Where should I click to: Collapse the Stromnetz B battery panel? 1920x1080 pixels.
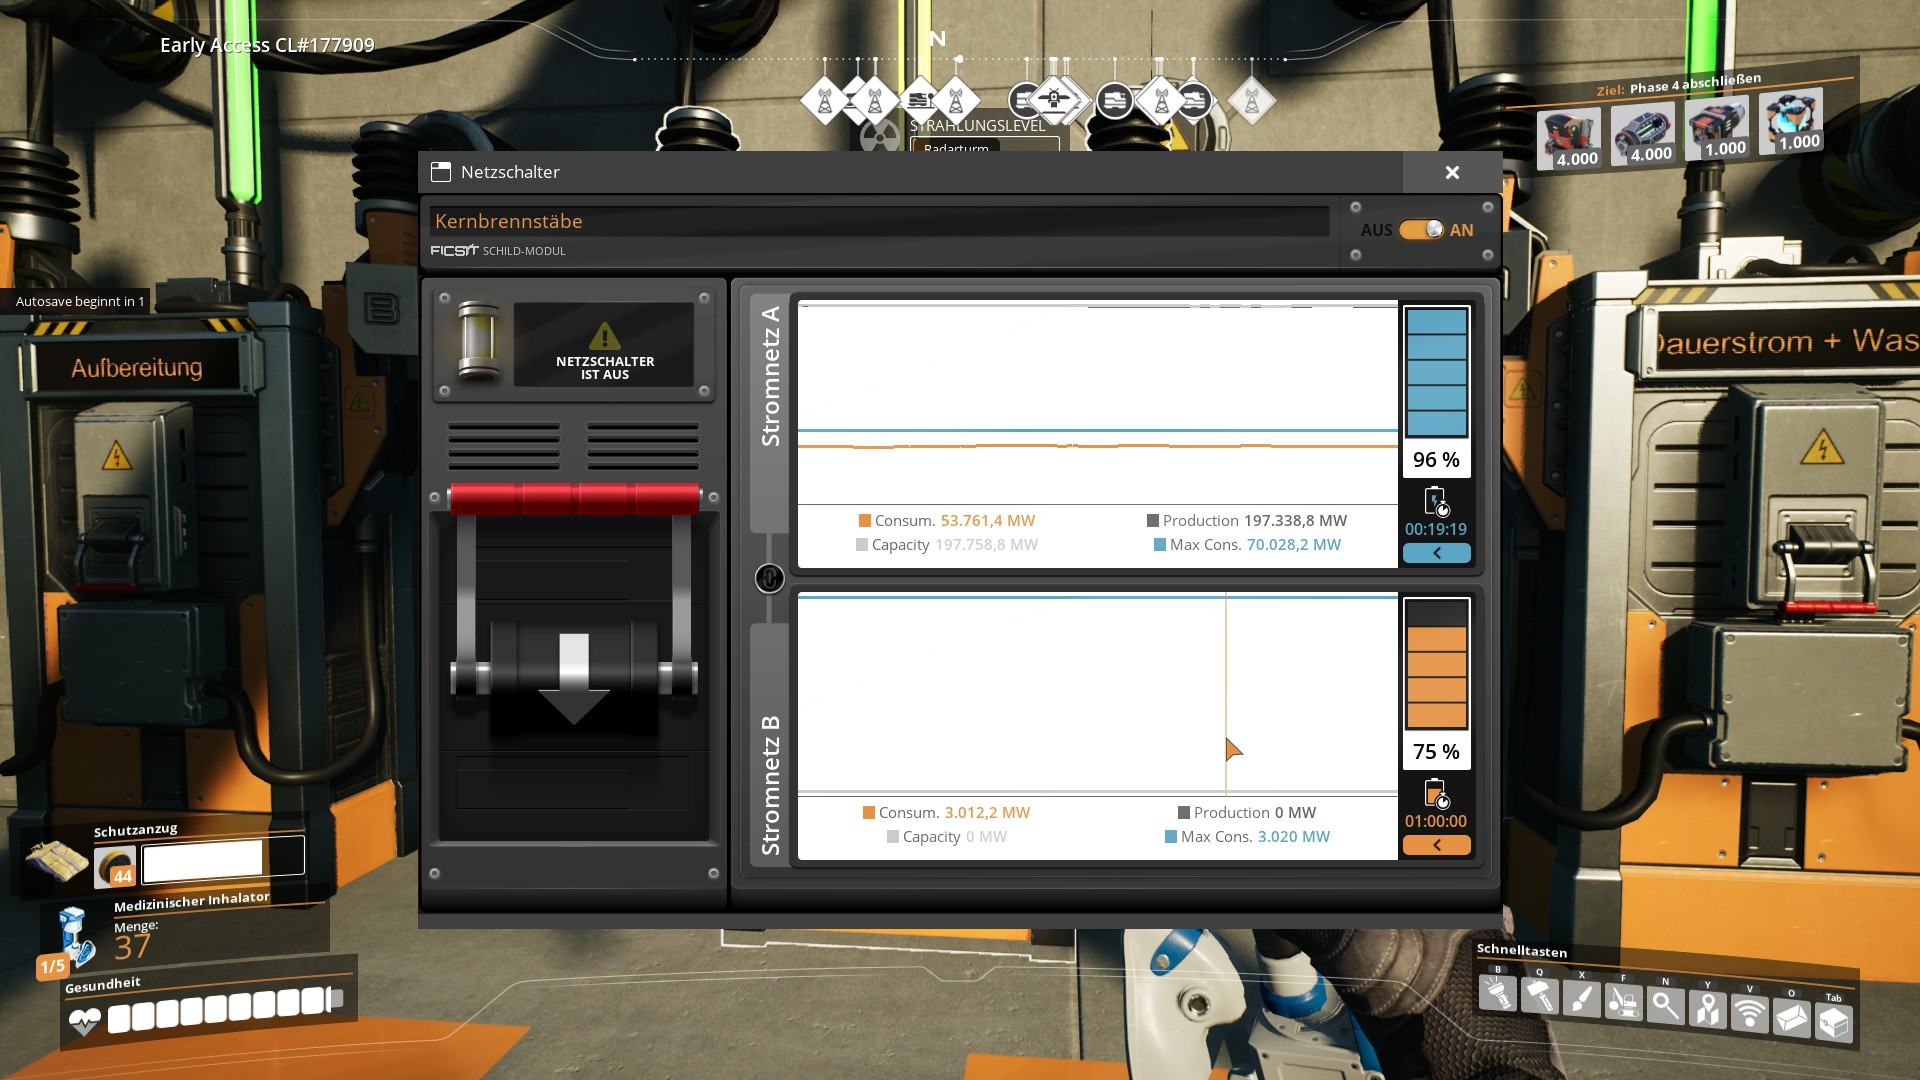[x=1436, y=845]
